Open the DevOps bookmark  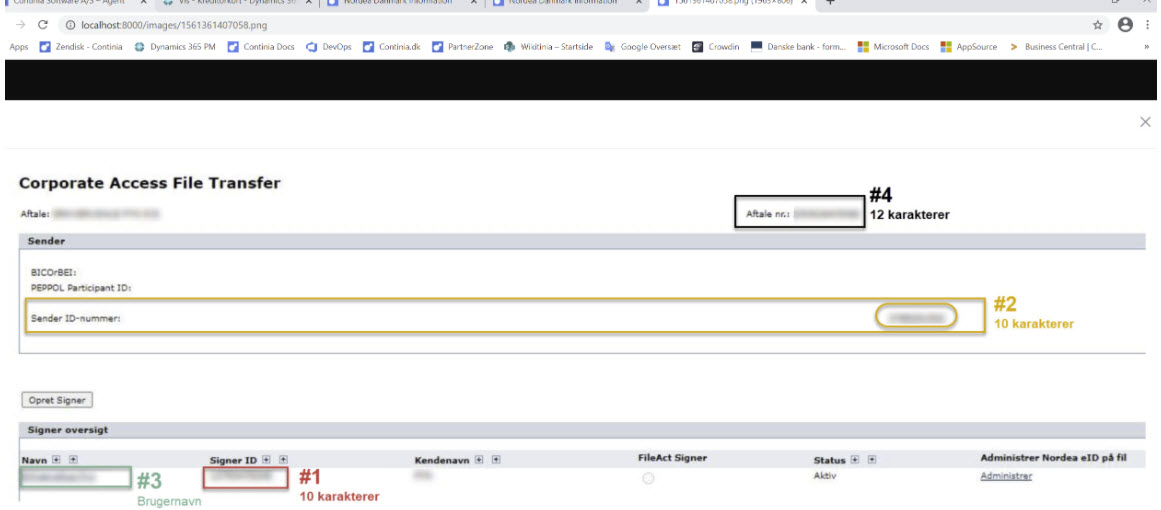pyautogui.click(x=329, y=47)
